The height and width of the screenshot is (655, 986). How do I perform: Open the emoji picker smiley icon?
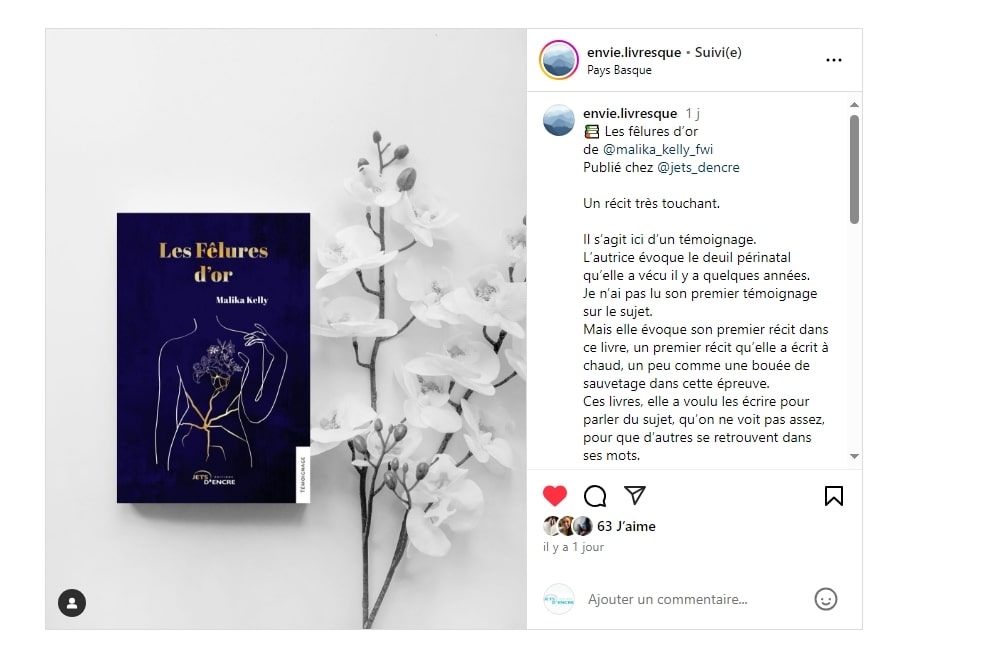pyautogui.click(x=826, y=599)
